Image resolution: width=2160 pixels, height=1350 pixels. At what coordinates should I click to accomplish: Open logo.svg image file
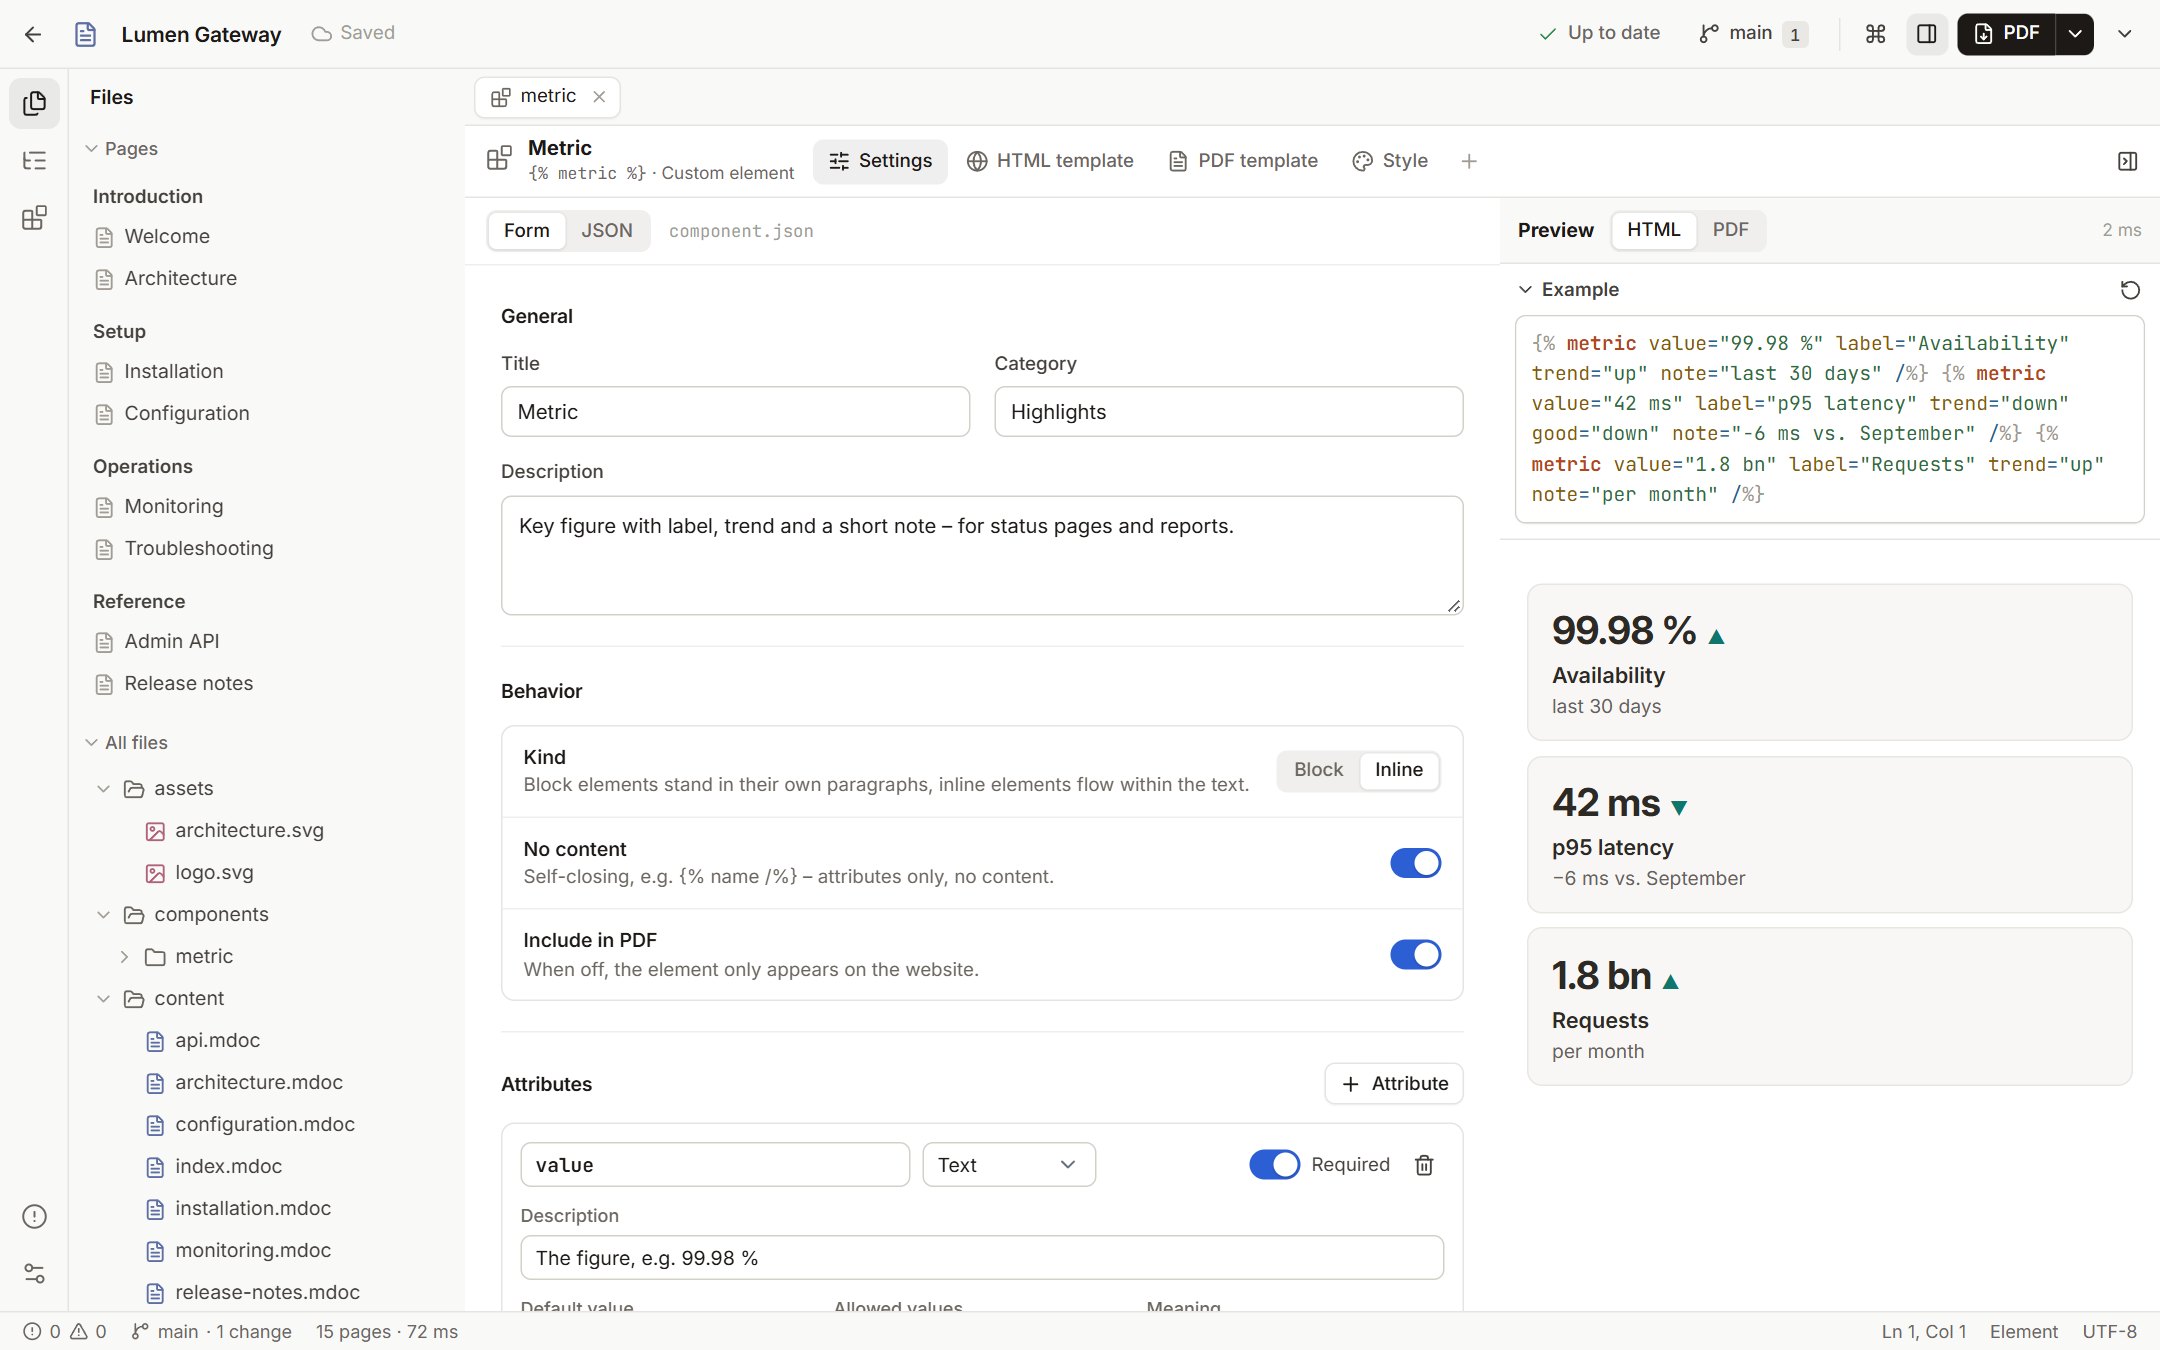(213, 873)
